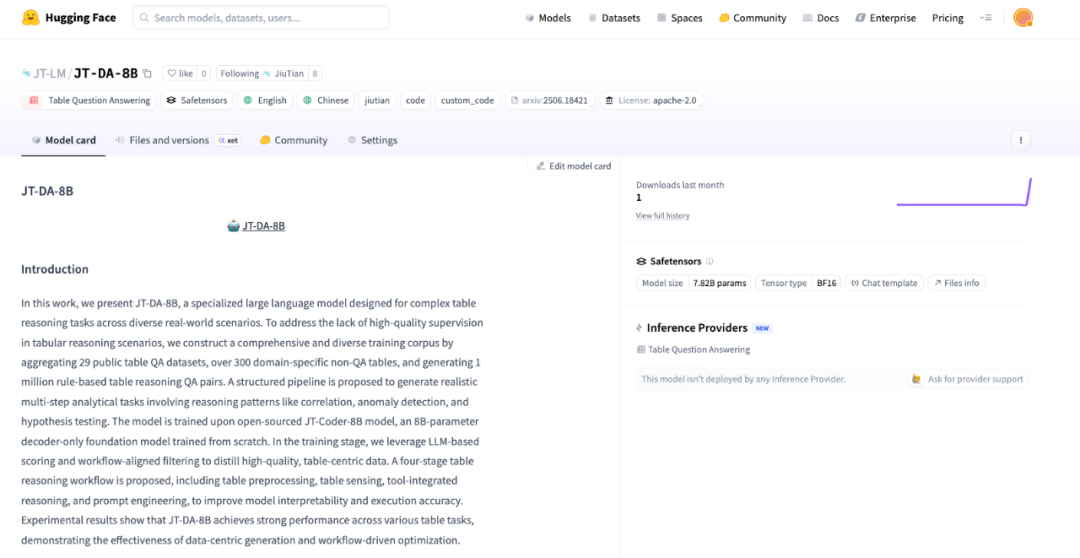Click the downloads history line chart
1080x558 pixels.
click(x=964, y=192)
